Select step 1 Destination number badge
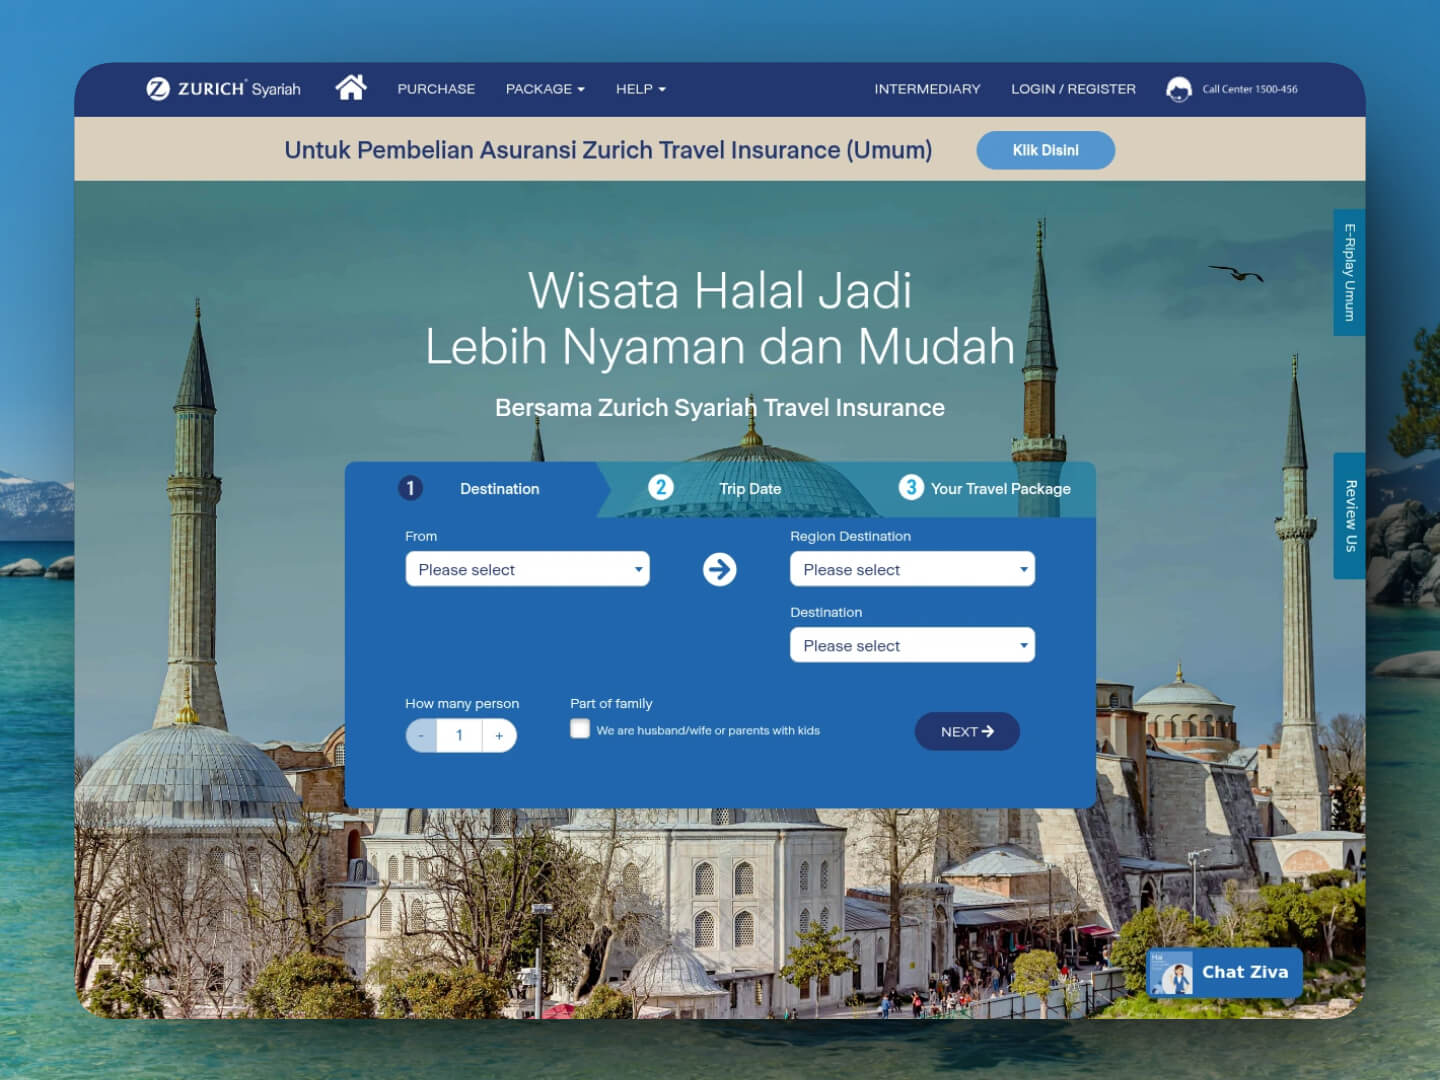 click(410, 488)
